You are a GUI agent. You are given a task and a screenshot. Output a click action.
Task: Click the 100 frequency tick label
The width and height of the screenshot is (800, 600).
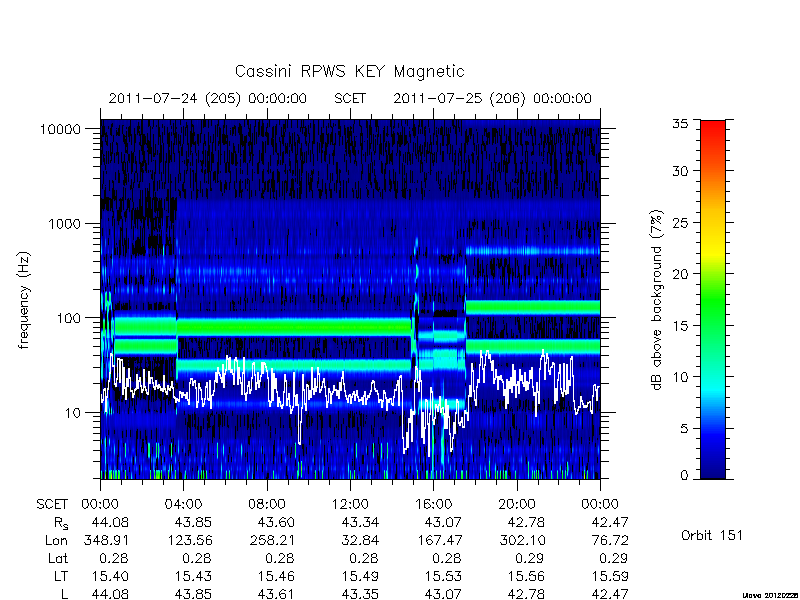pyautogui.click(x=69, y=318)
